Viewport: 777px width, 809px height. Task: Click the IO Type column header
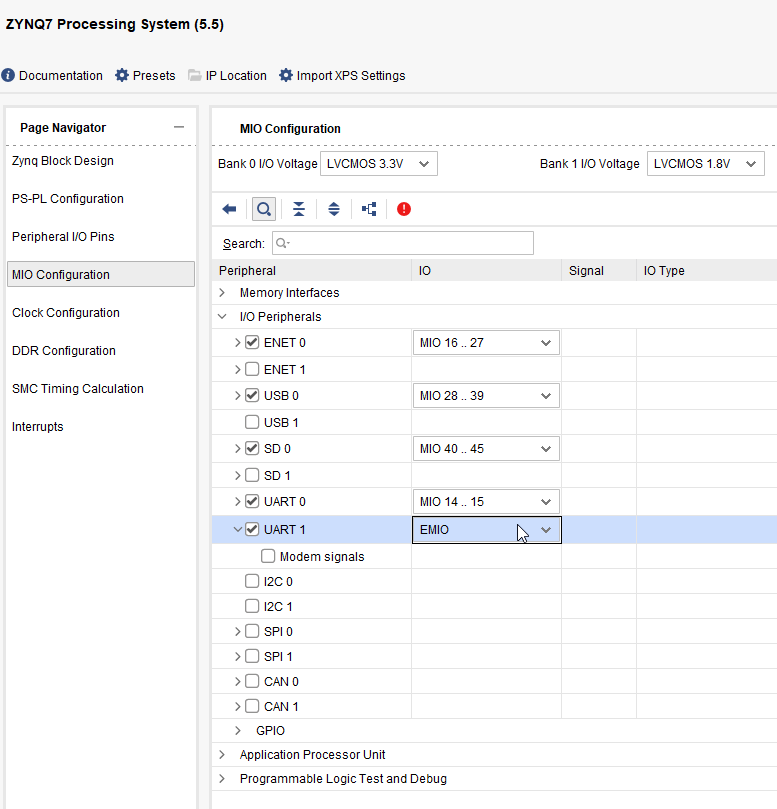point(707,270)
